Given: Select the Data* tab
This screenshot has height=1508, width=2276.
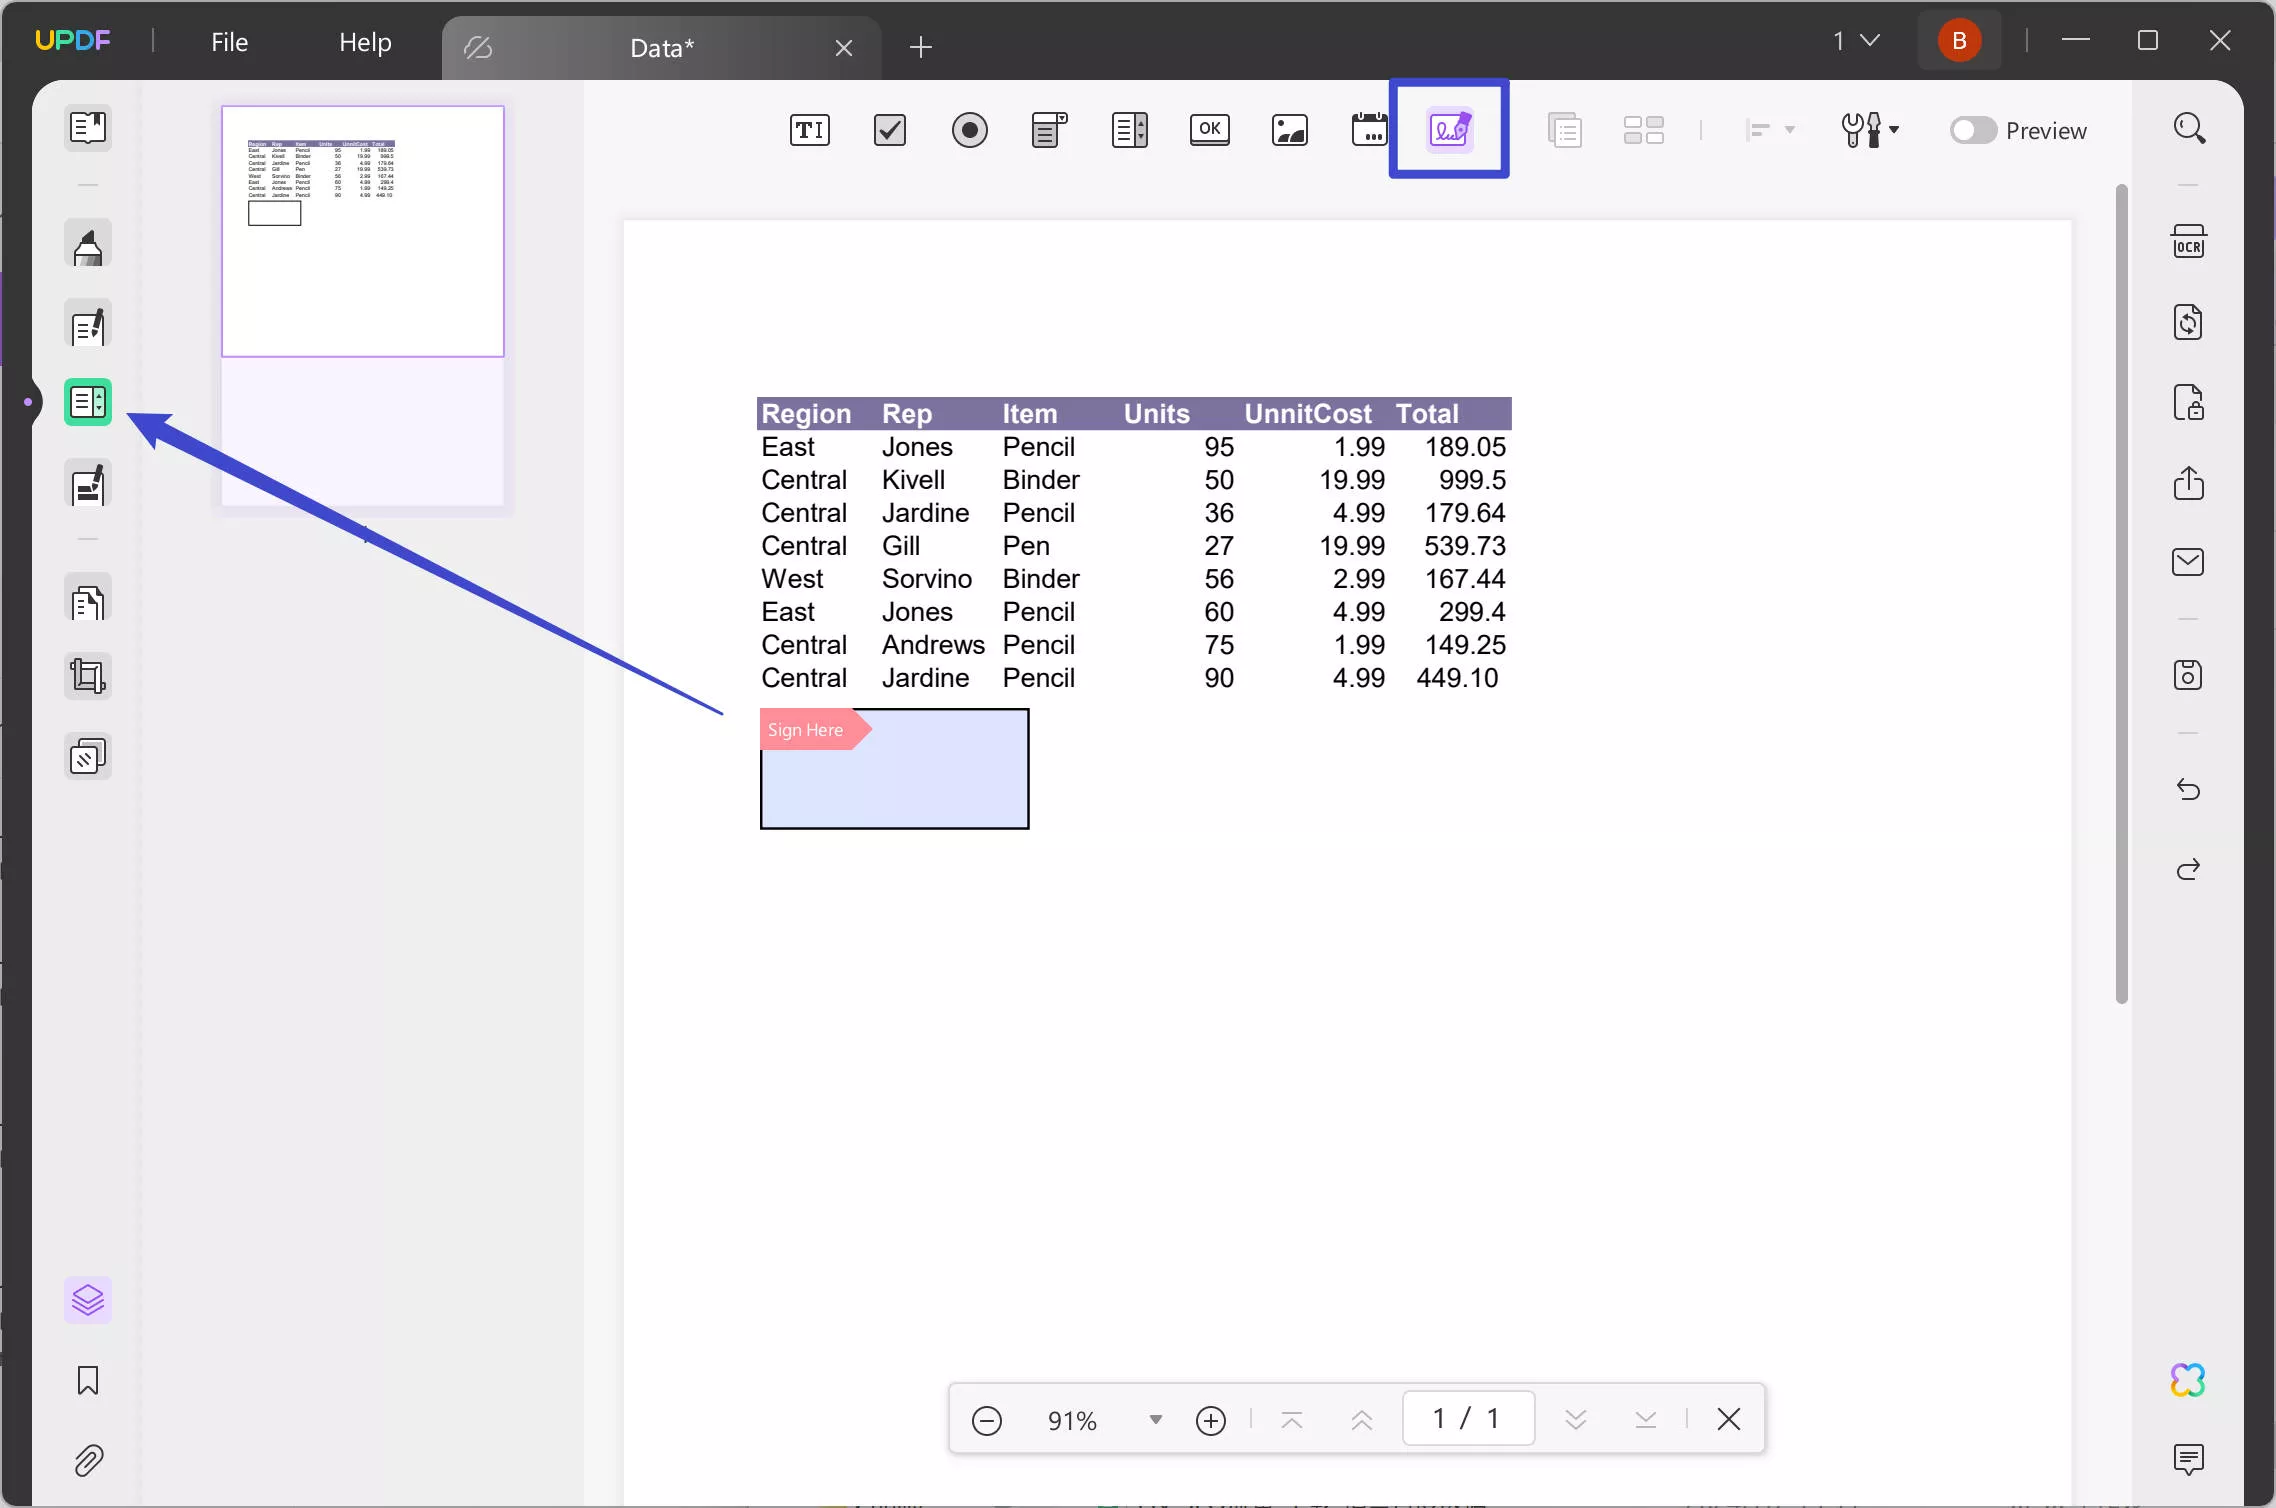Looking at the screenshot, I should click(661, 45).
